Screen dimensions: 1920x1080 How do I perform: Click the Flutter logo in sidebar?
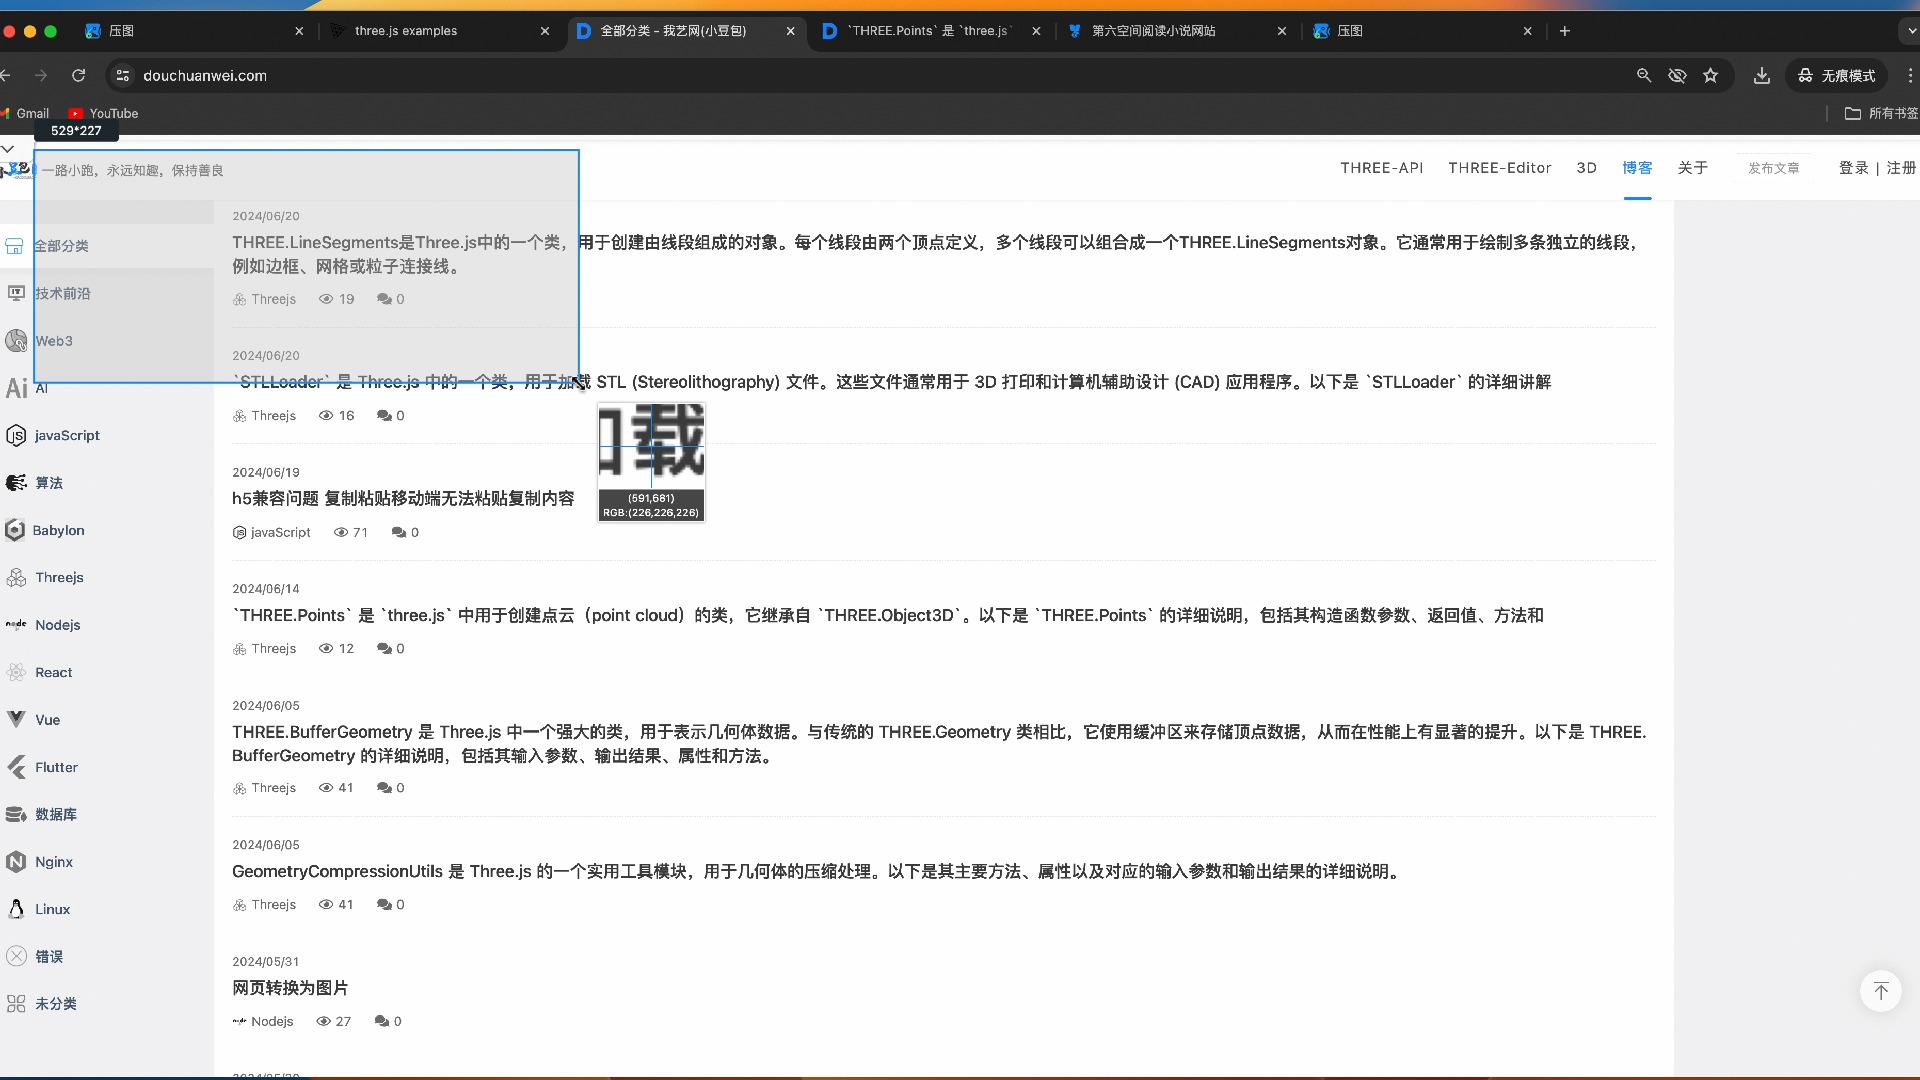tap(16, 767)
